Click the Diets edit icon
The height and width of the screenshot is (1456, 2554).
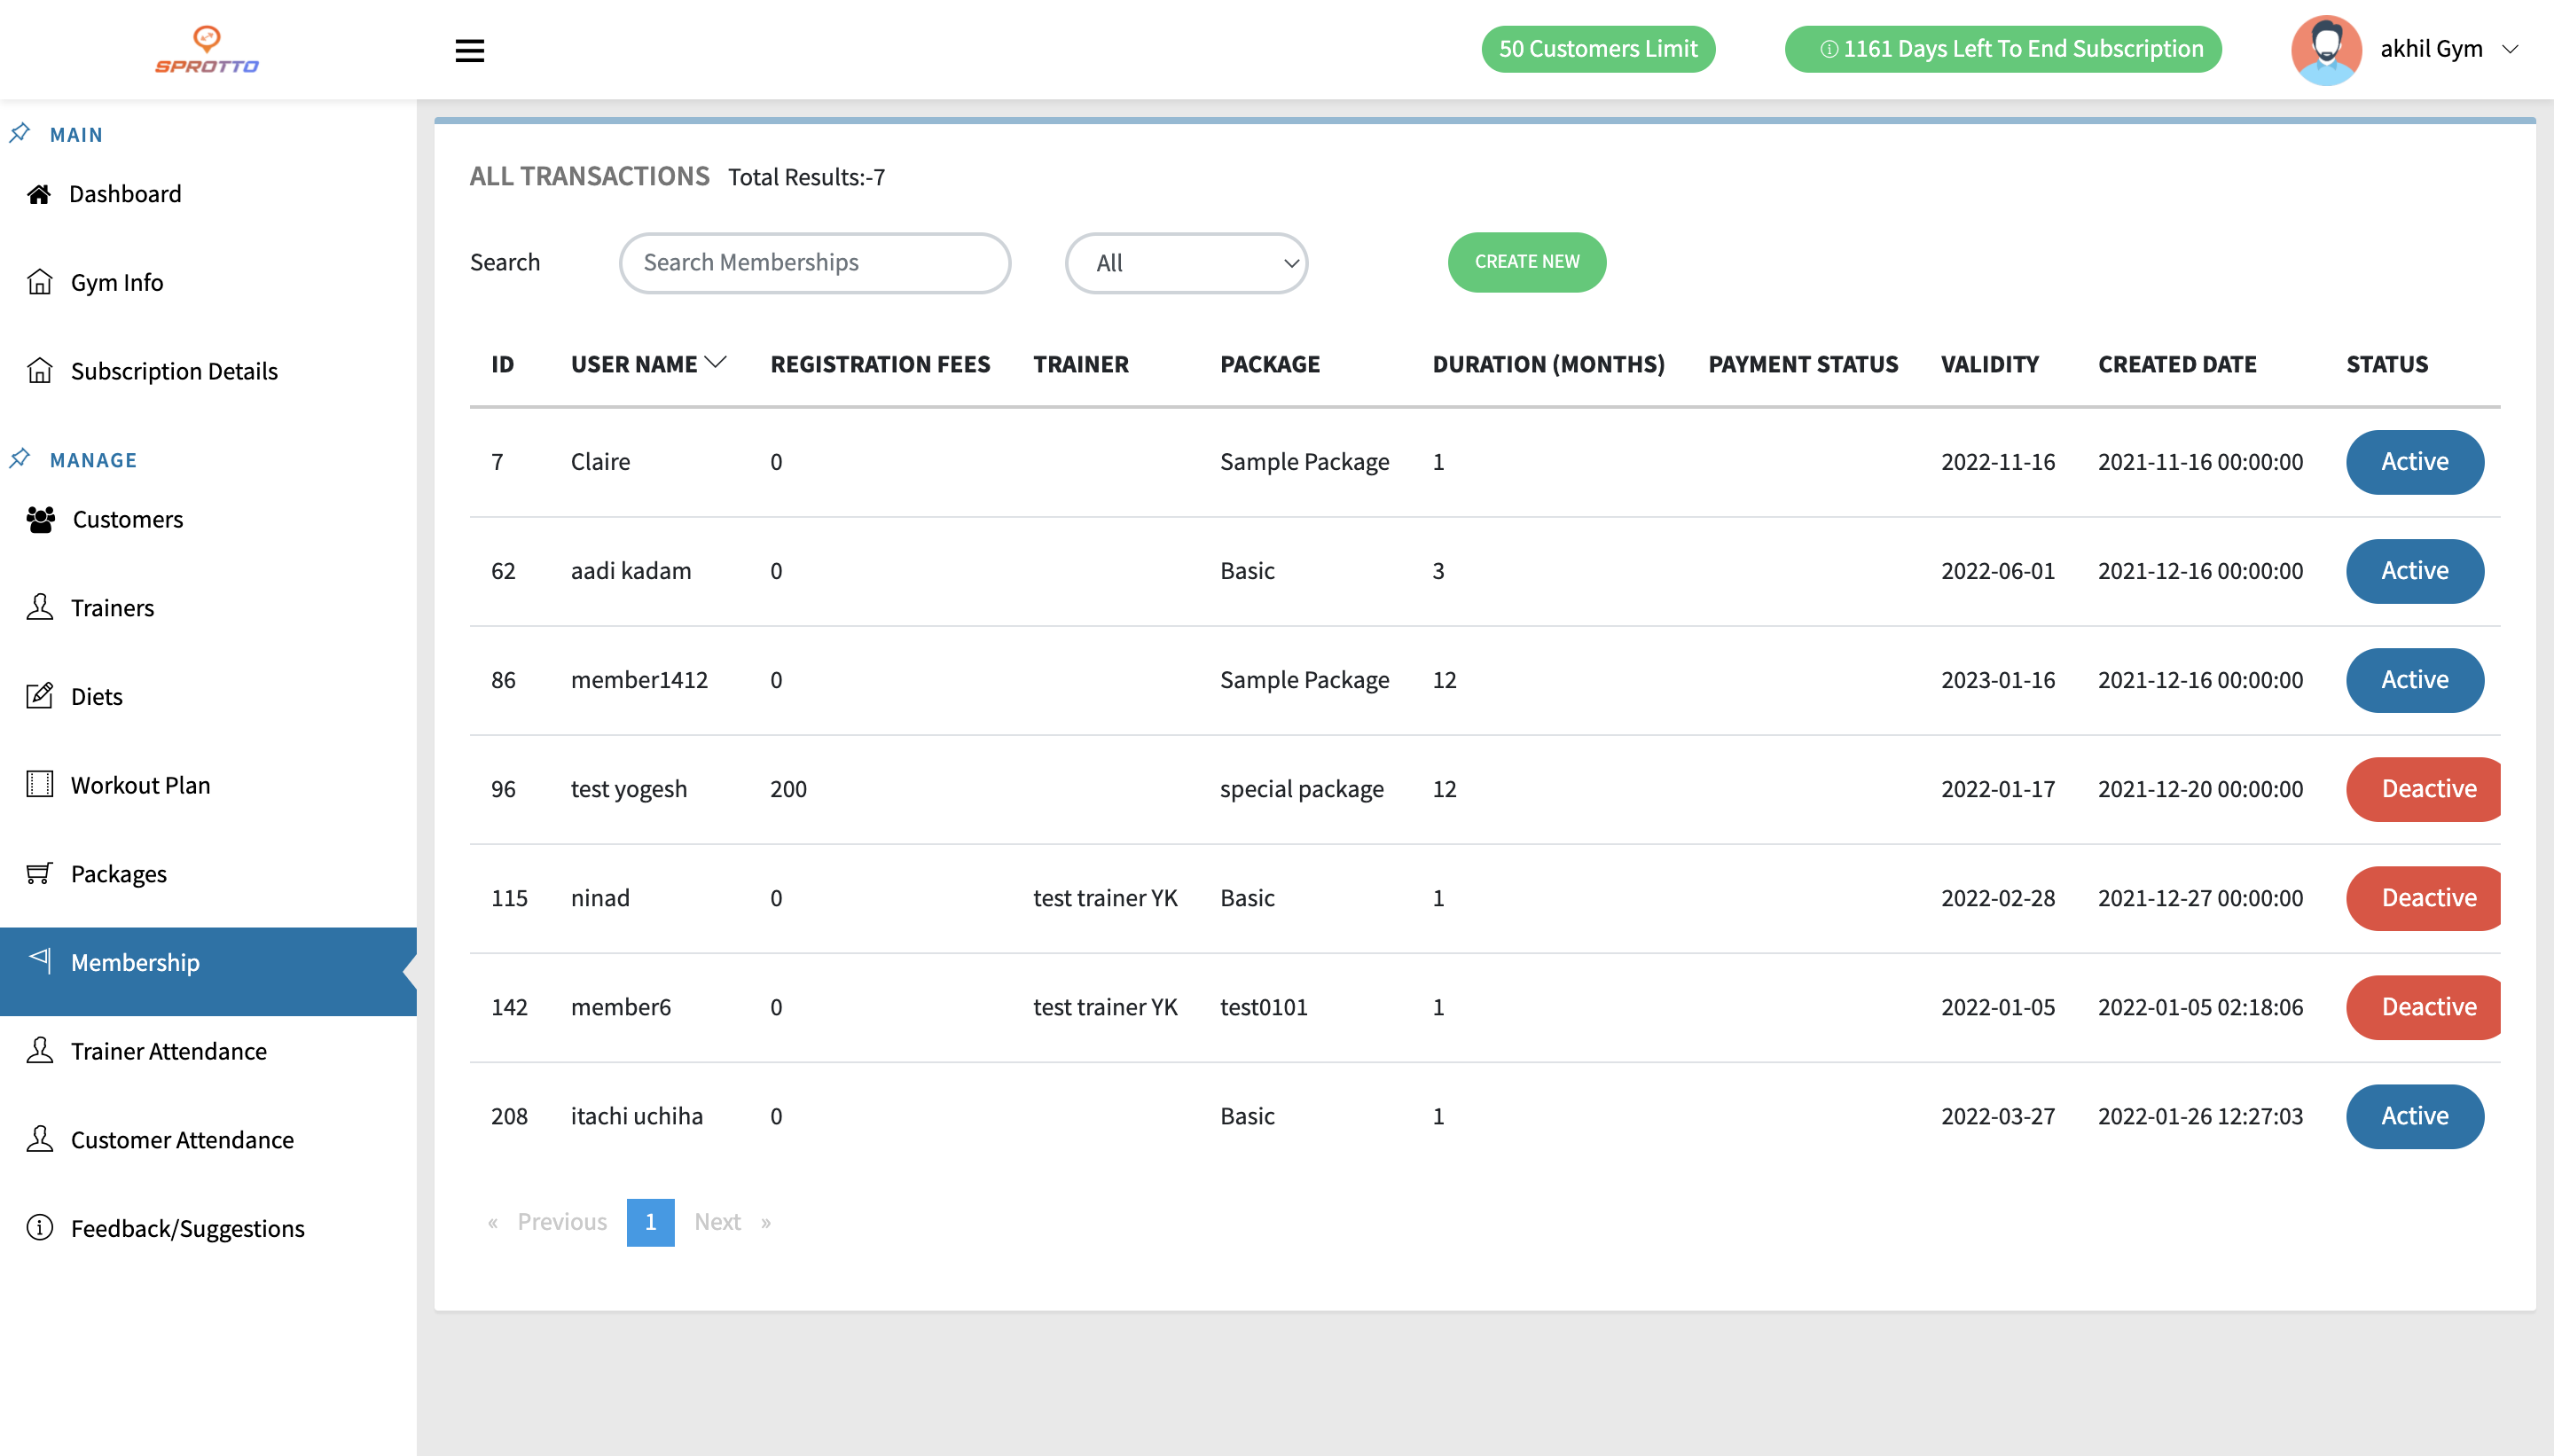(40, 696)
